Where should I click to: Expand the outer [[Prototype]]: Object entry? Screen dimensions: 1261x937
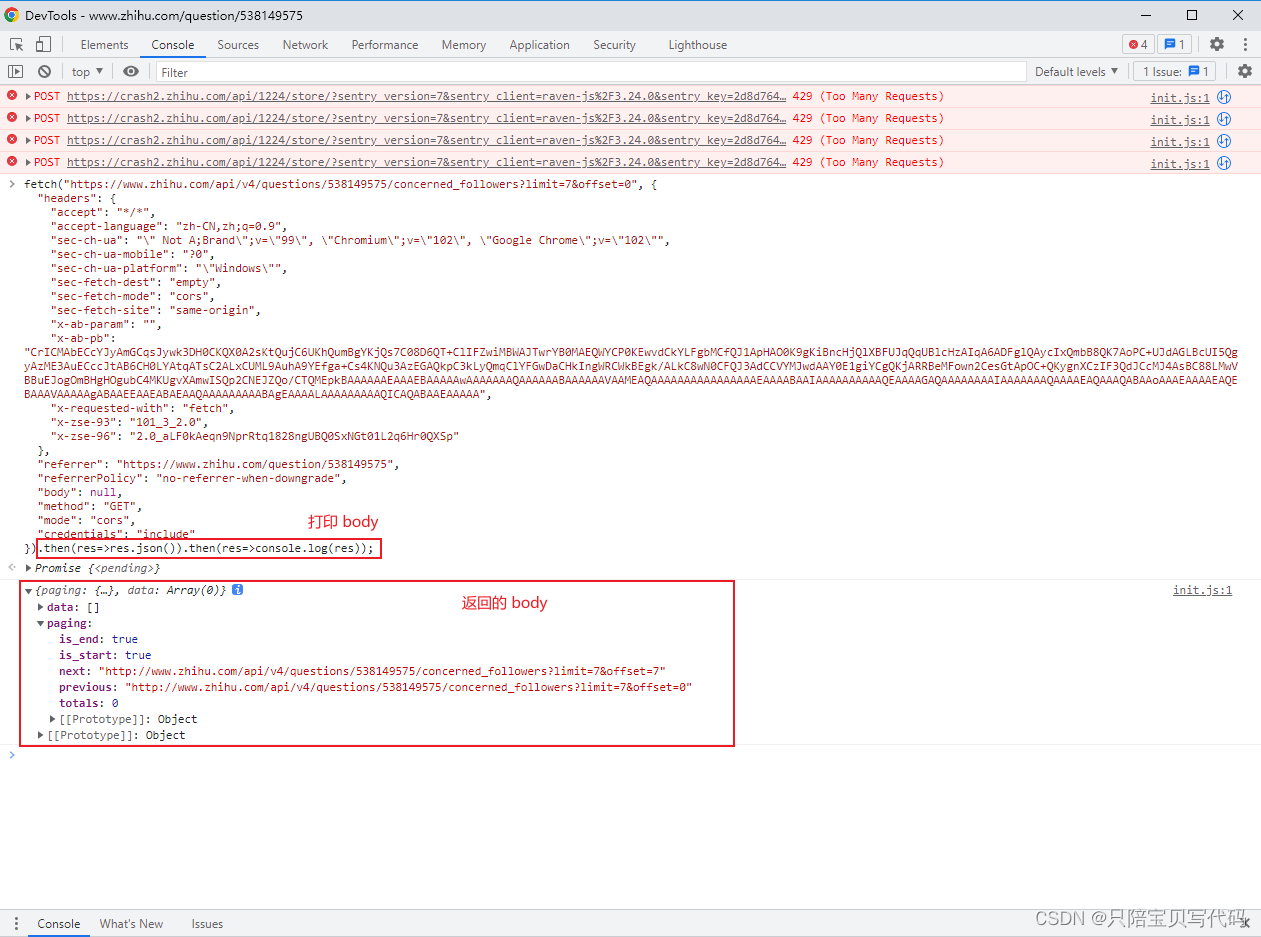(x=41, y=735)
